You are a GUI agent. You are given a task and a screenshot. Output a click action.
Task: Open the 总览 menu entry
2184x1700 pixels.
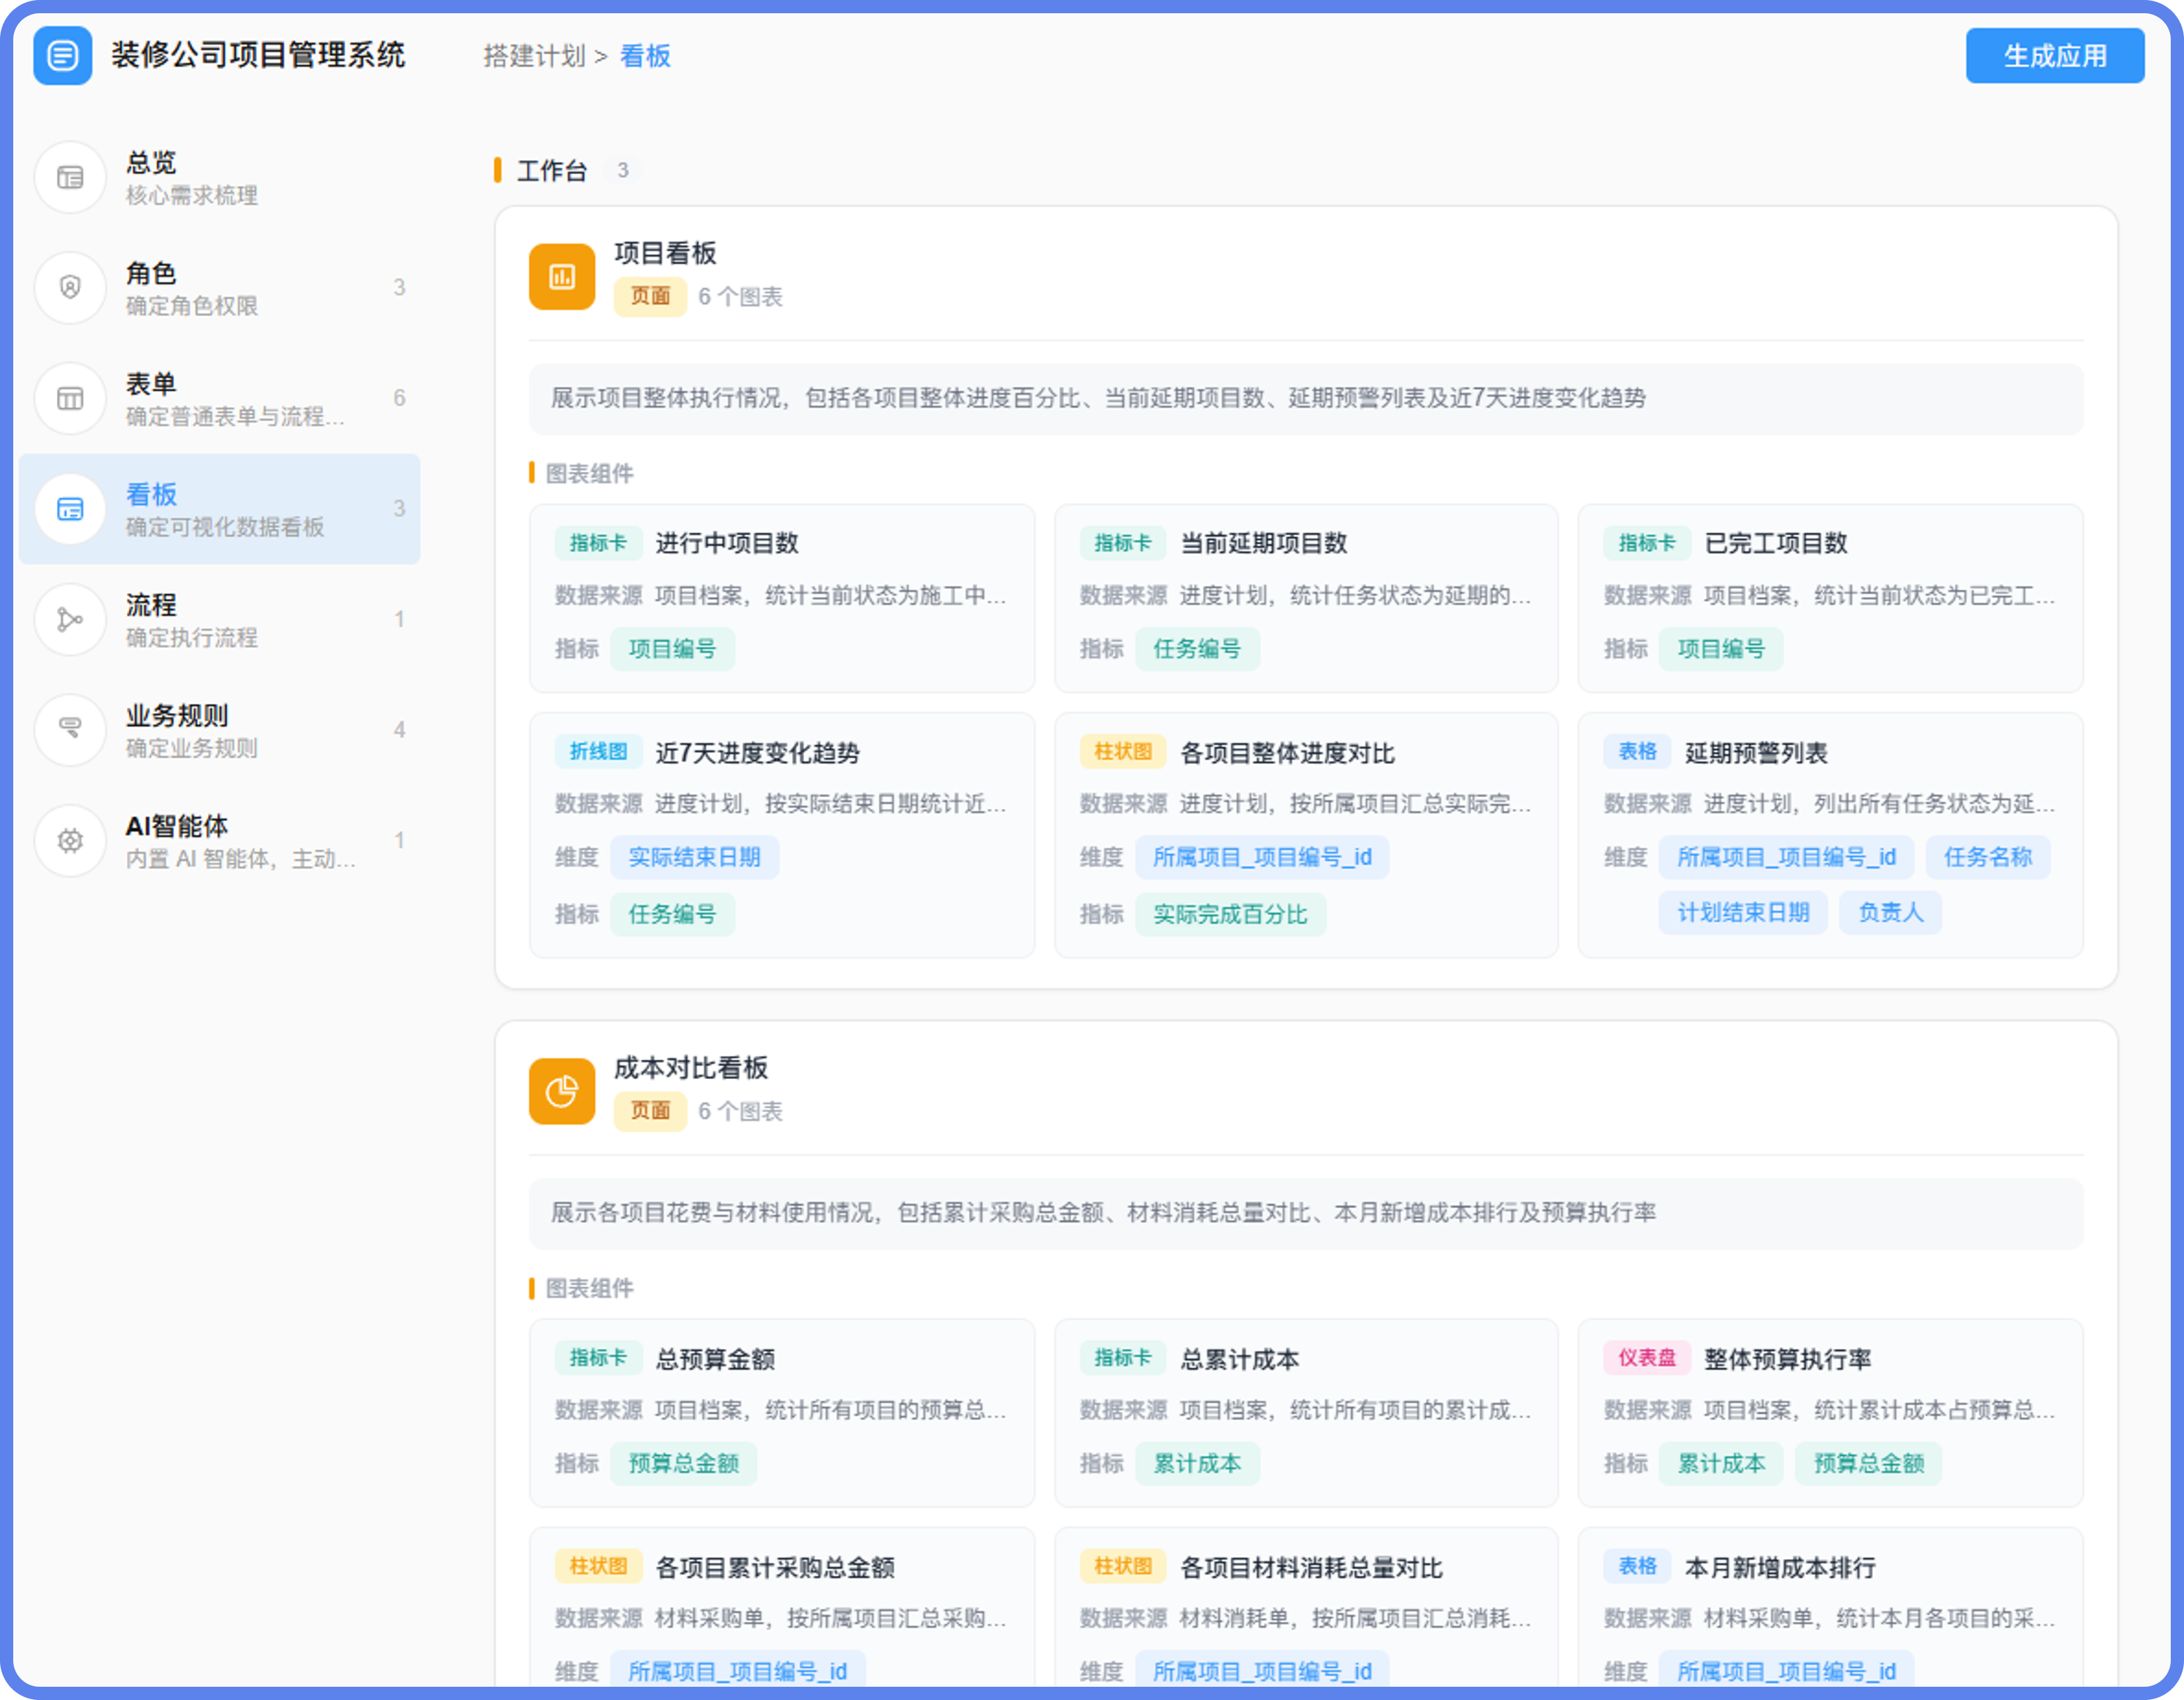tap(220, 178)
